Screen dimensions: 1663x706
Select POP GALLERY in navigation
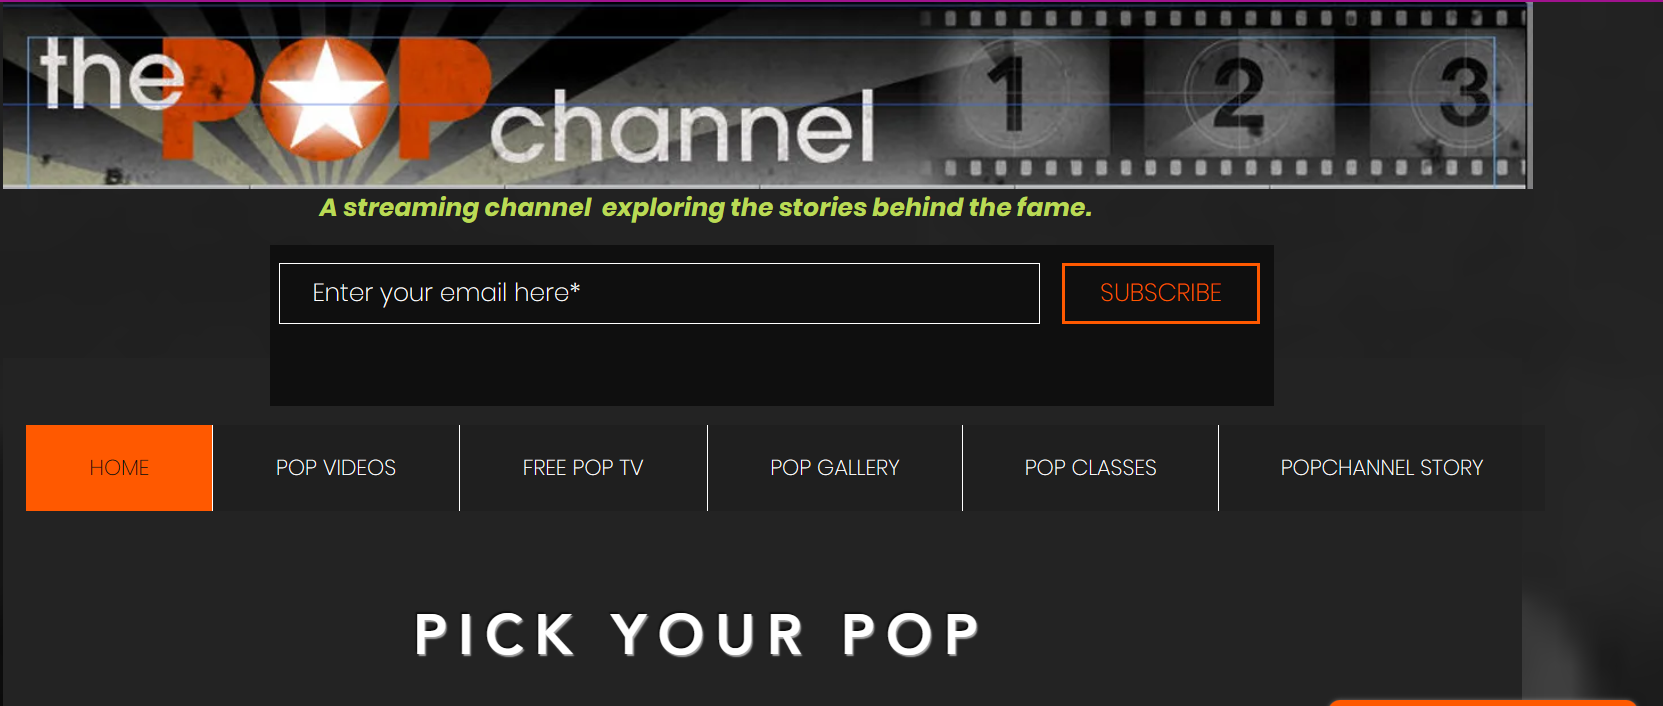[835, 468]
